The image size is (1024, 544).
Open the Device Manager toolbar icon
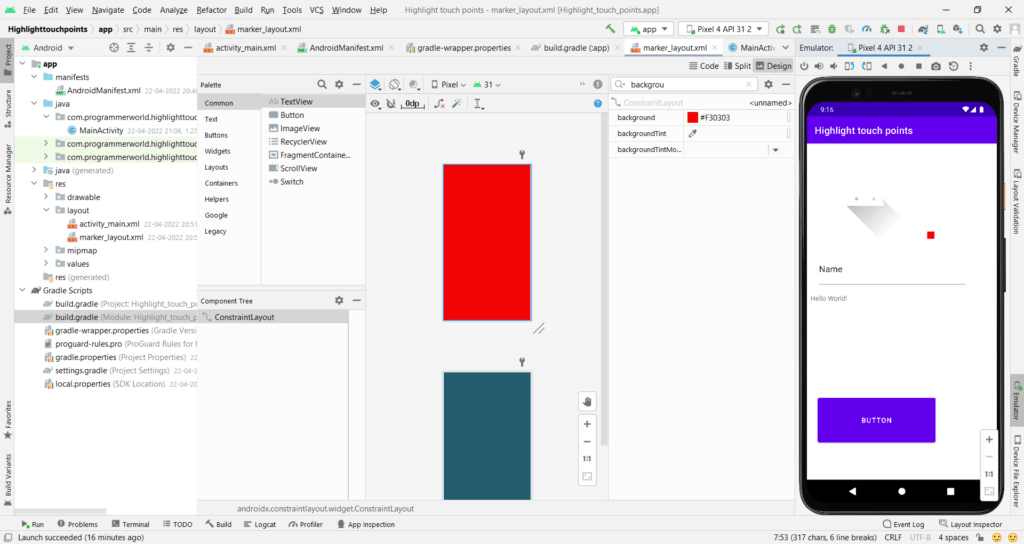point(940,29)
